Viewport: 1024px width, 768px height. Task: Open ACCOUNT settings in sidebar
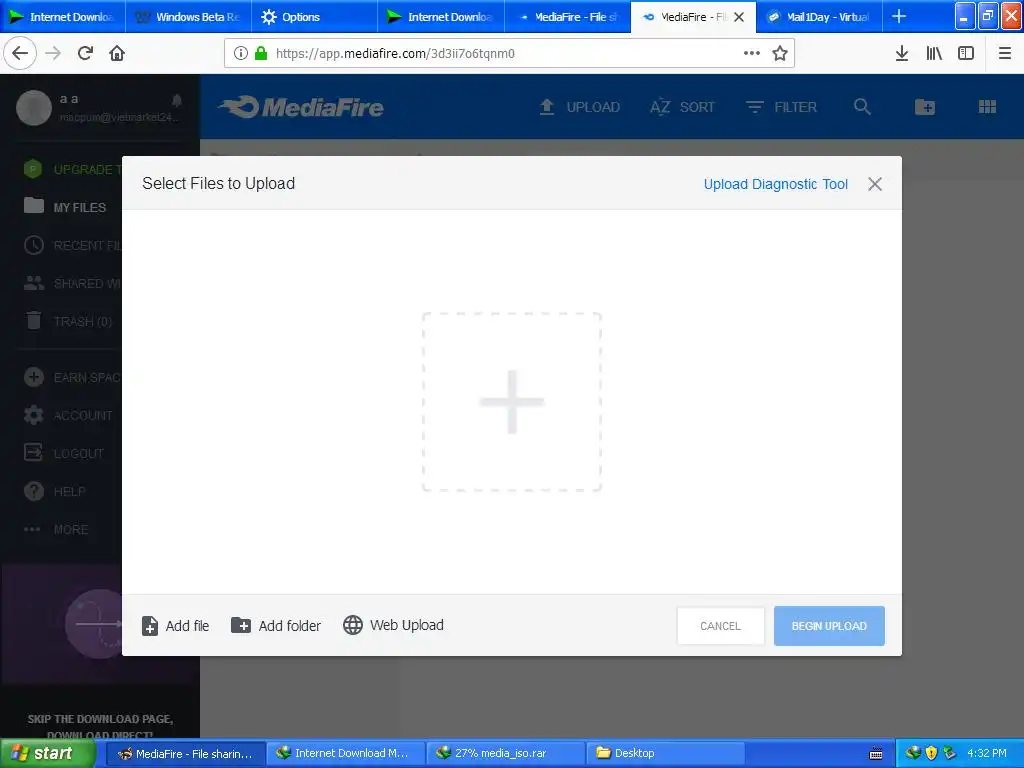(x=68, y=415)
